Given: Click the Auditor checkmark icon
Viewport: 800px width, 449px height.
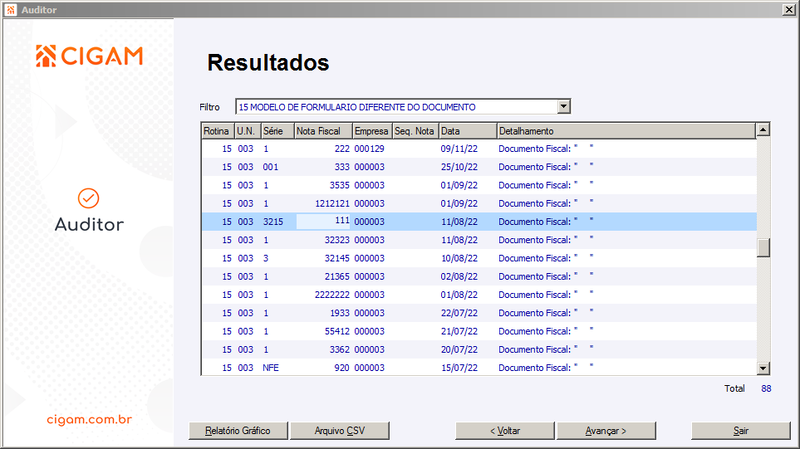Looking at the screenshot, I should [x=88, y=198].
